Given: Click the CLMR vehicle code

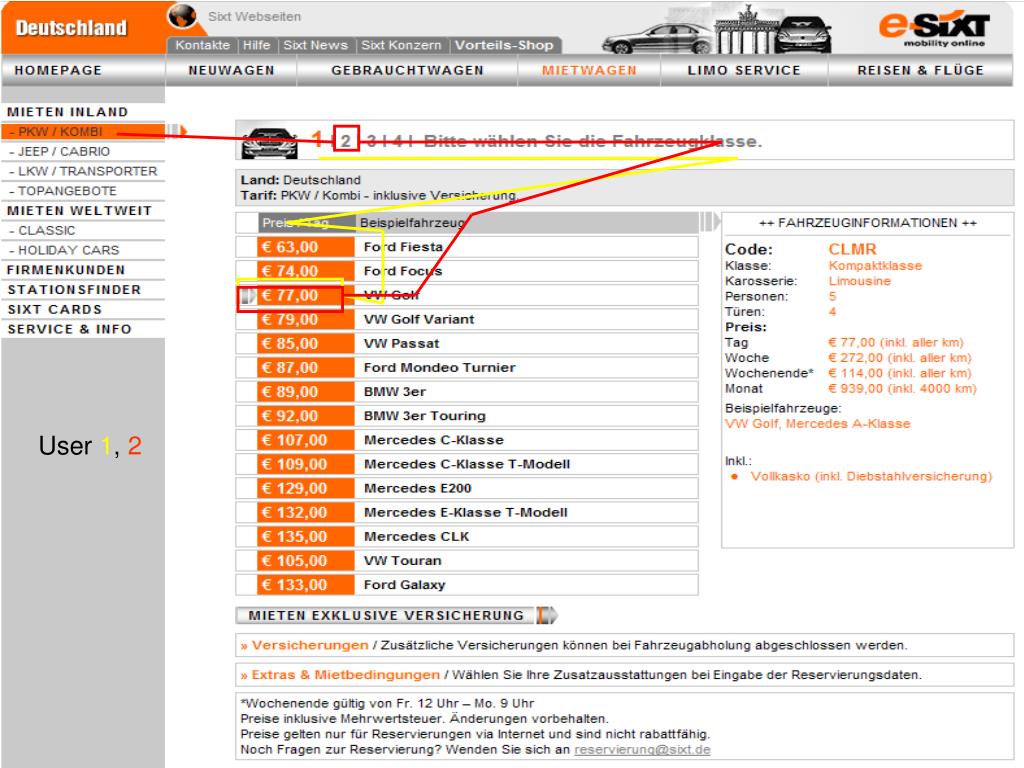Looking at the screenshot, I should click(x=852, y=249).
